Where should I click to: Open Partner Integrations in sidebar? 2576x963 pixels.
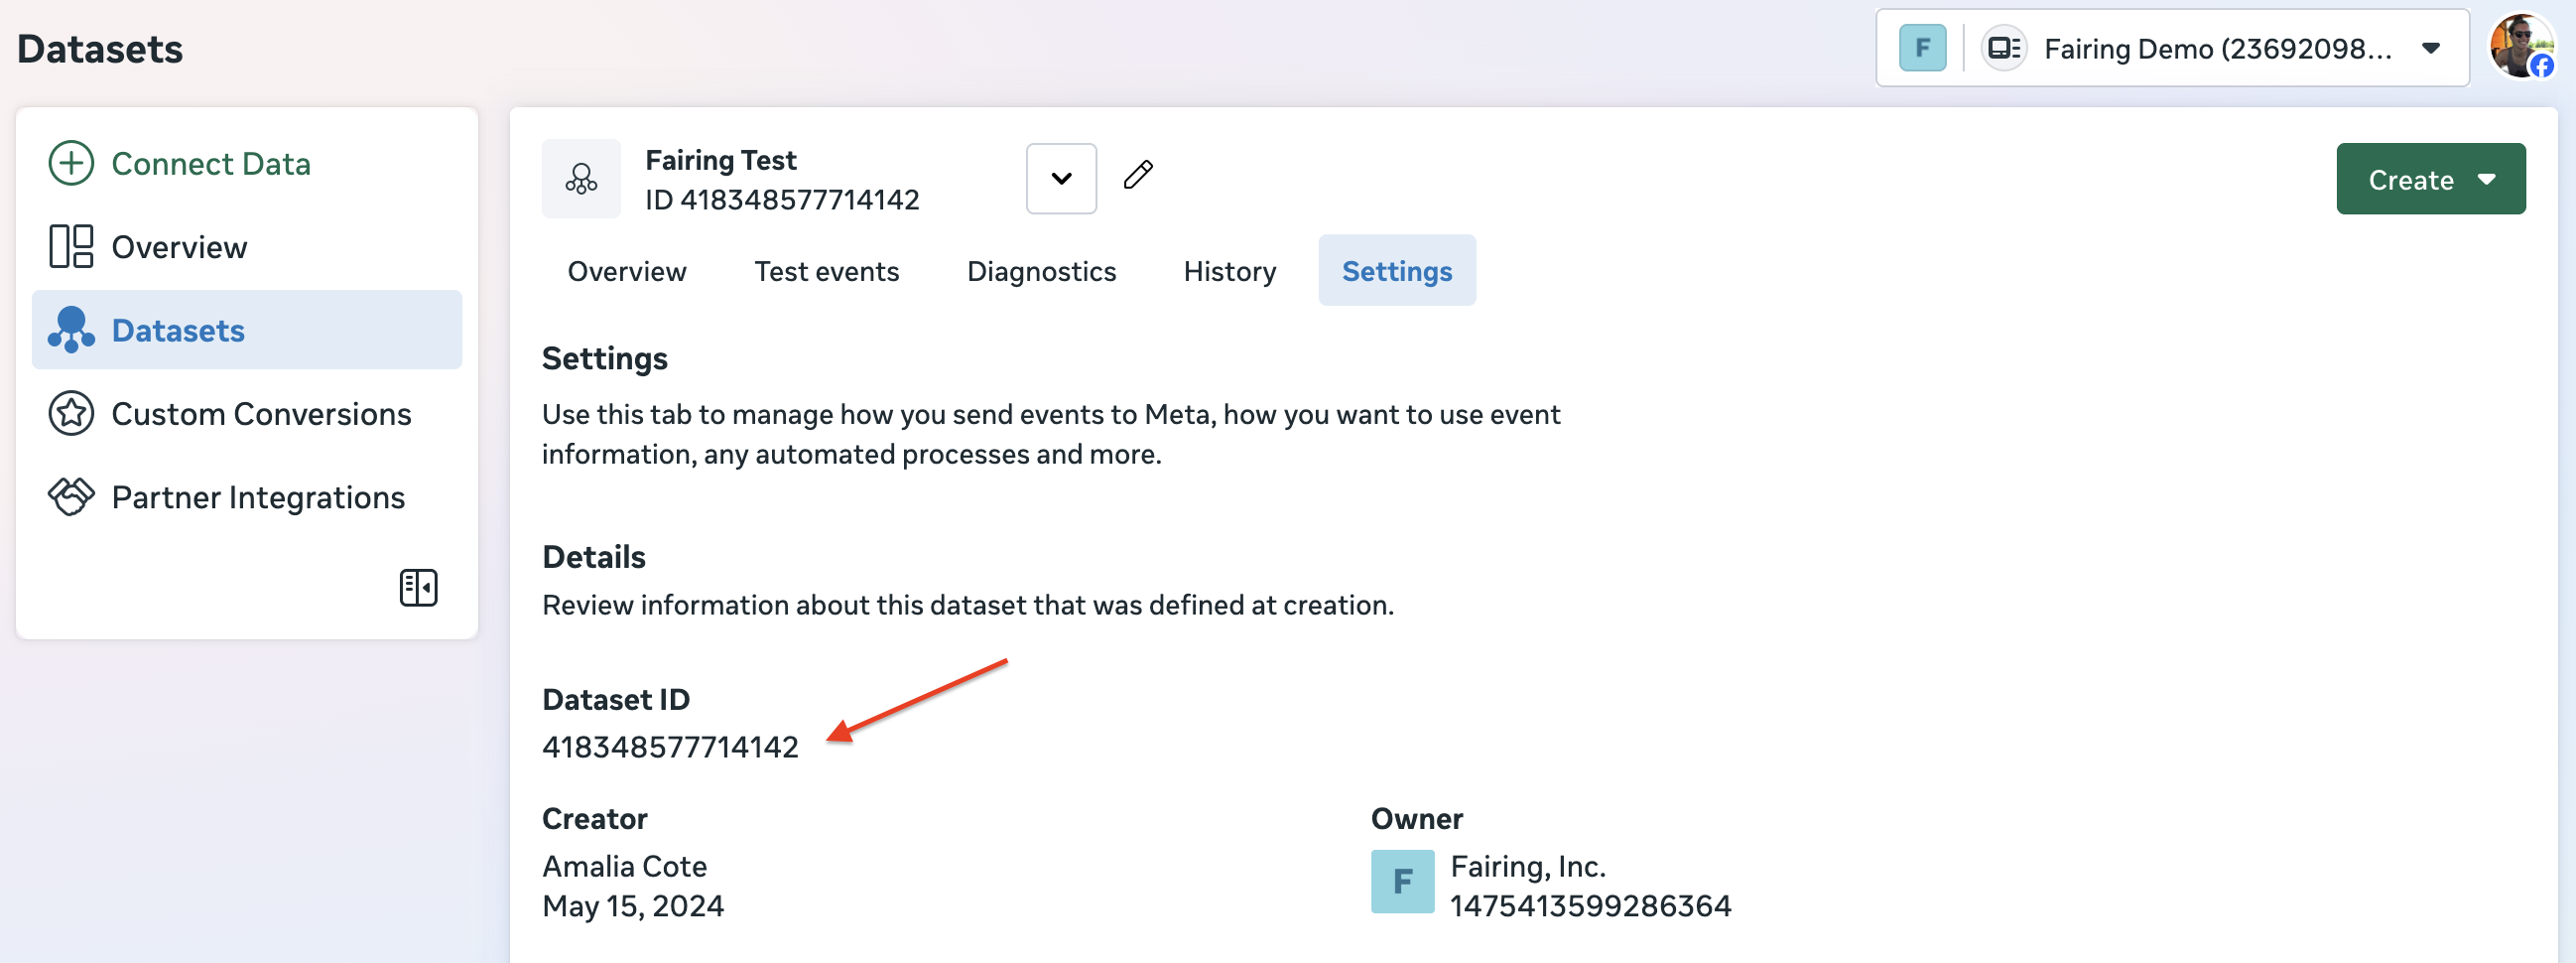tap(247, 497)
